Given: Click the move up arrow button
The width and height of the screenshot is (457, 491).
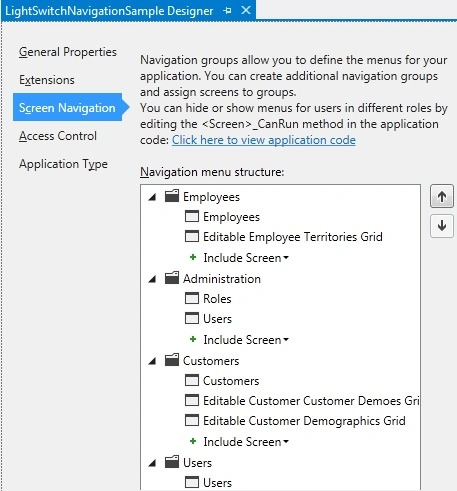Looking at the screenshot, I should point(442,196).
